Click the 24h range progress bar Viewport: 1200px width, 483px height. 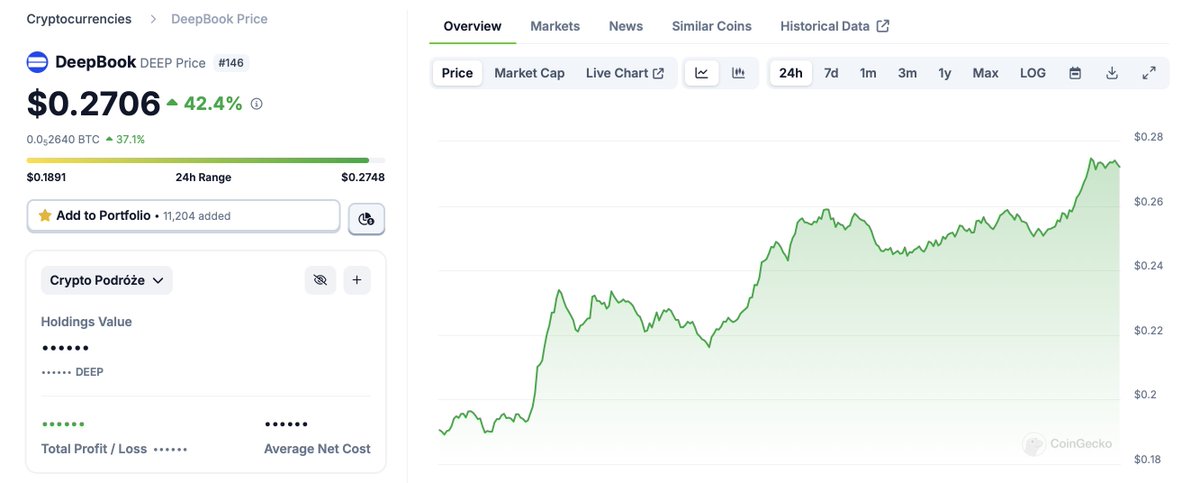pyautogui.click(x=206, y=160)
